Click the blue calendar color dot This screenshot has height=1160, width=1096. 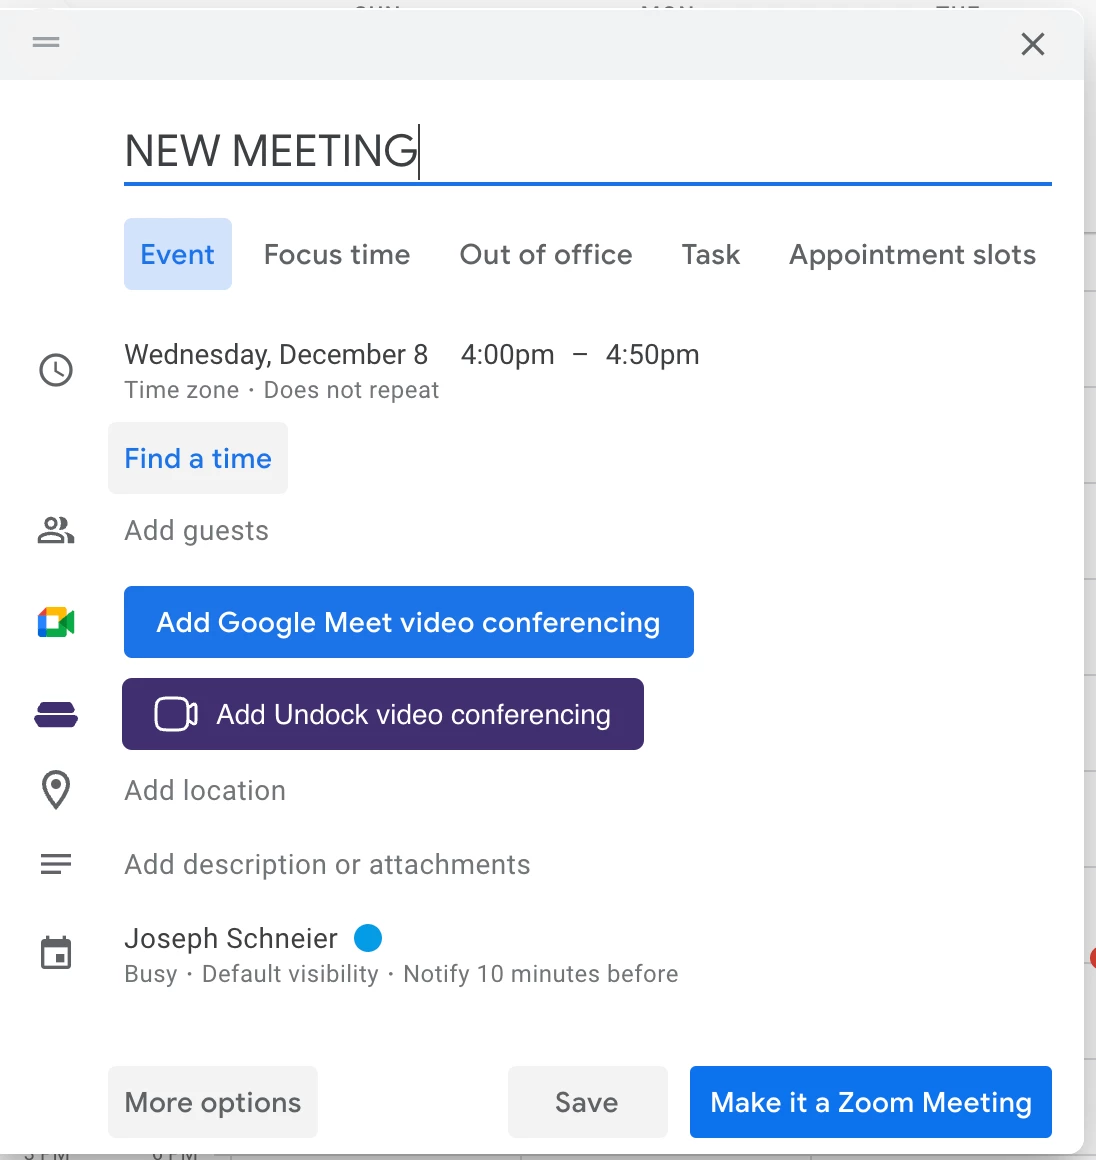click(x=368, y=938)
